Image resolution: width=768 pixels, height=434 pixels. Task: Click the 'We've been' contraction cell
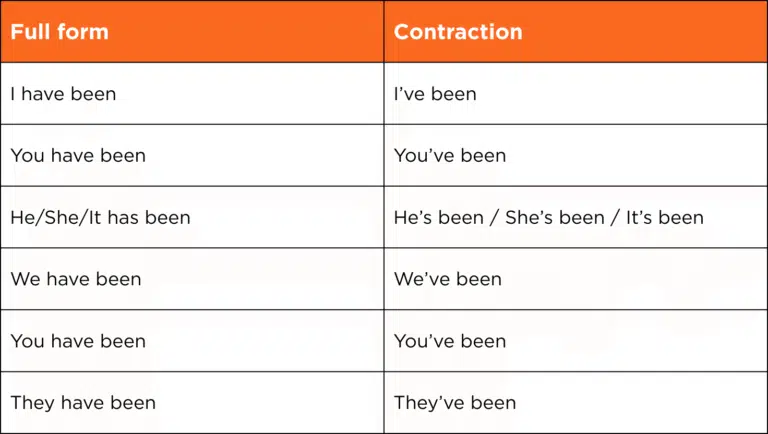coord(448,279)
